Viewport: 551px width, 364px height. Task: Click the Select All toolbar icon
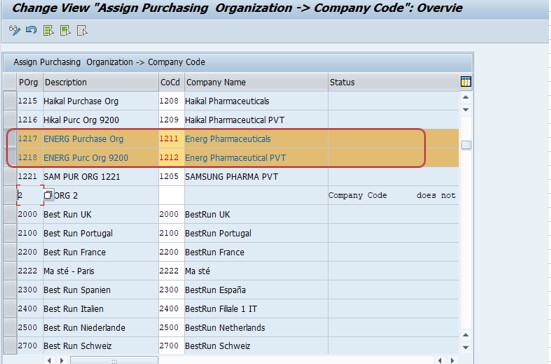tap(48, 31)
